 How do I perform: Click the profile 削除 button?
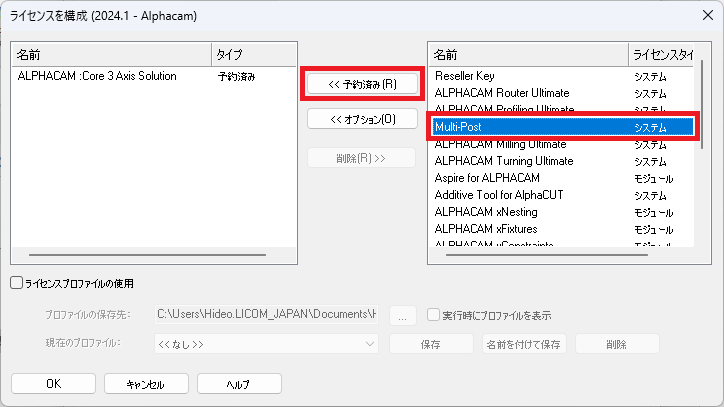point(617,344)
